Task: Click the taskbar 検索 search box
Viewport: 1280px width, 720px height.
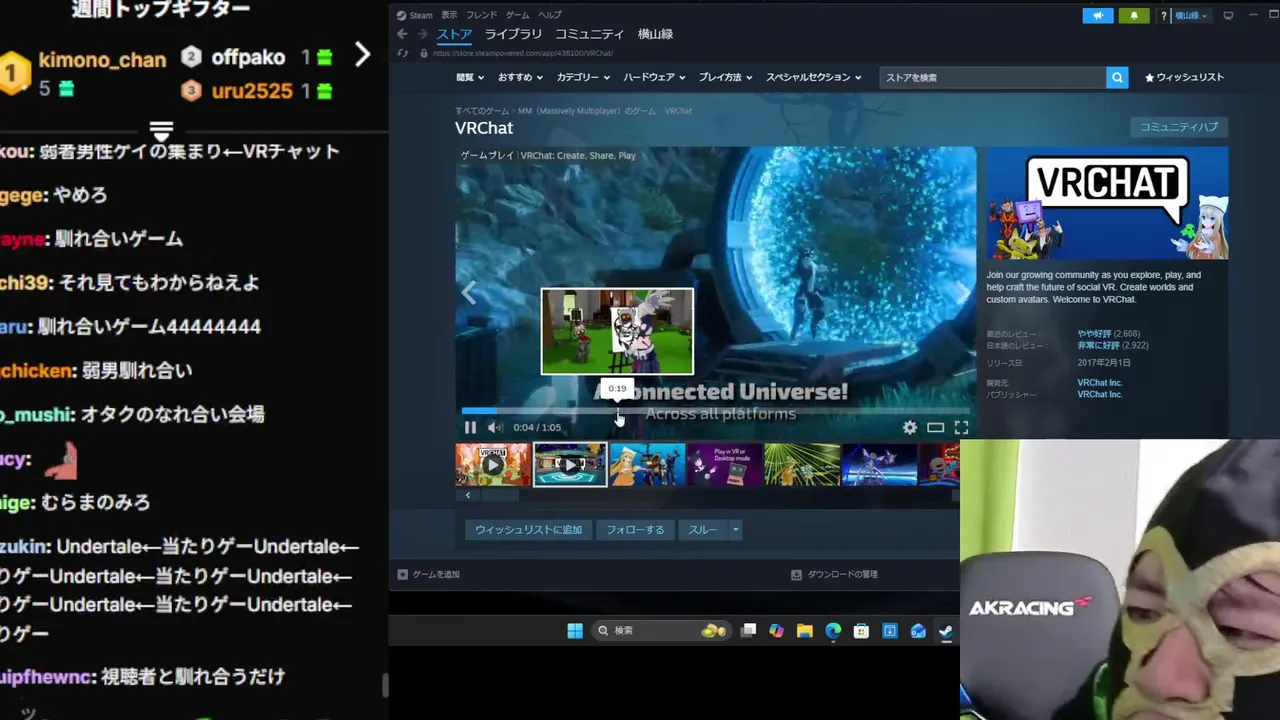Action: 660,631
